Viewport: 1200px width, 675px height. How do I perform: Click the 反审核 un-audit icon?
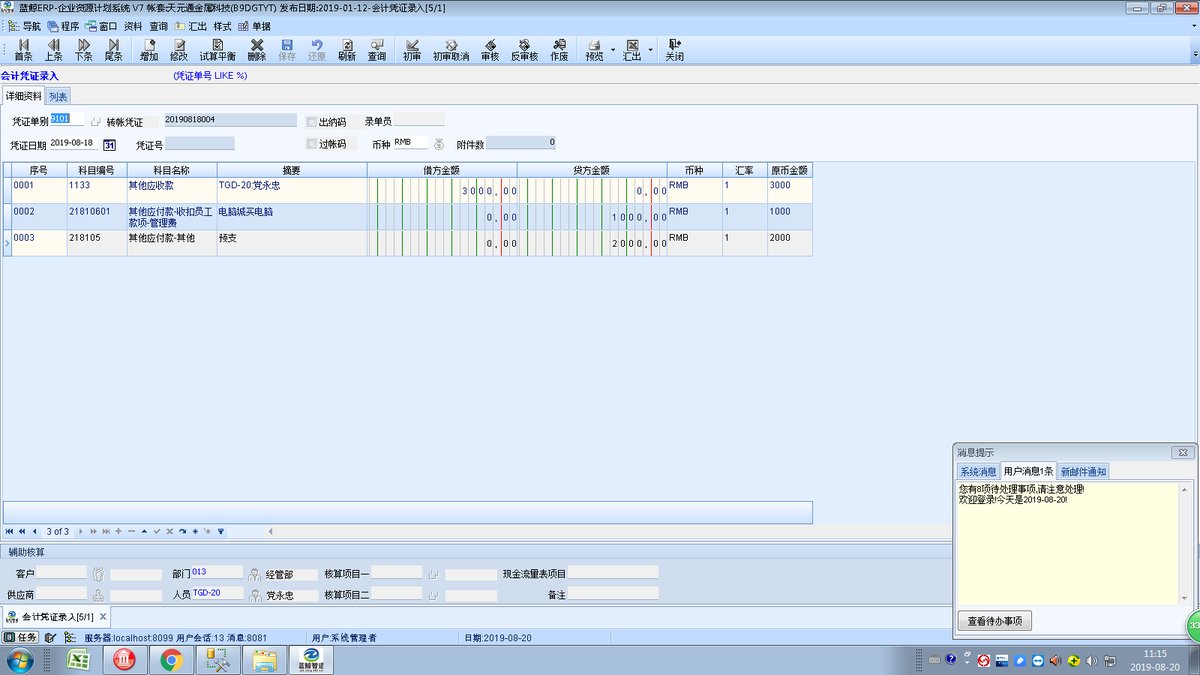click(x=524, y=50)
